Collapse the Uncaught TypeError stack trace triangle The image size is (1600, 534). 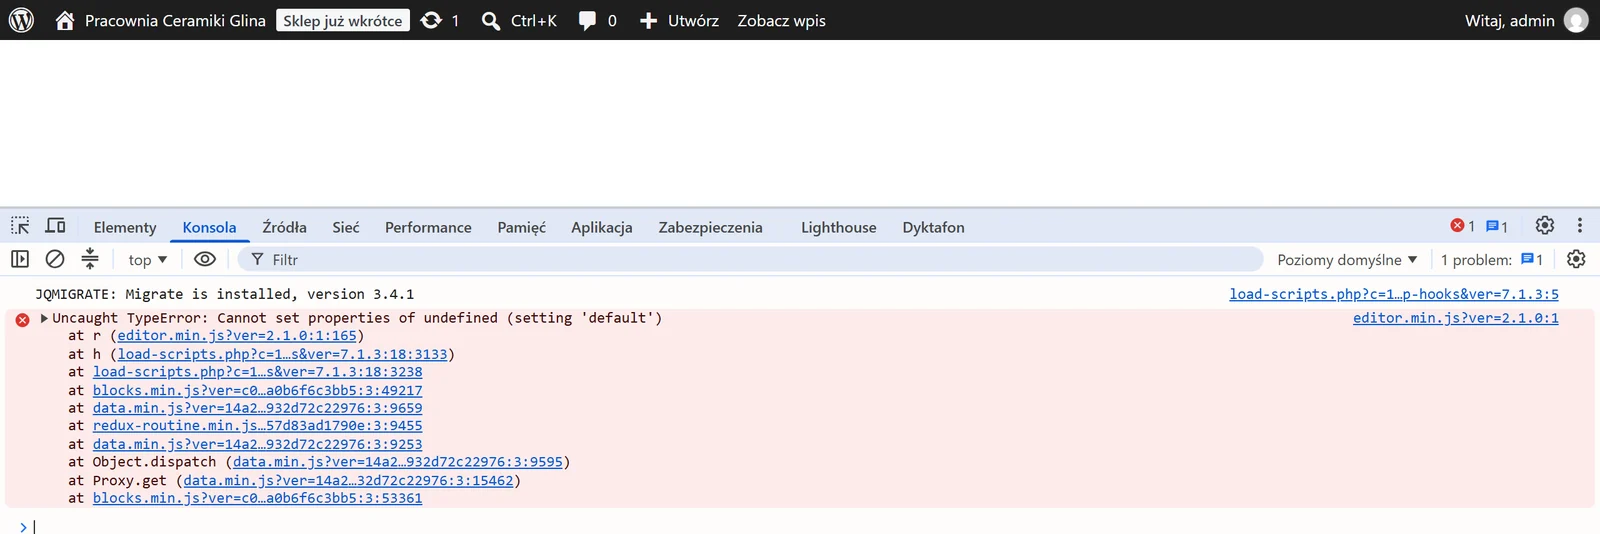(x=44, y=318)
